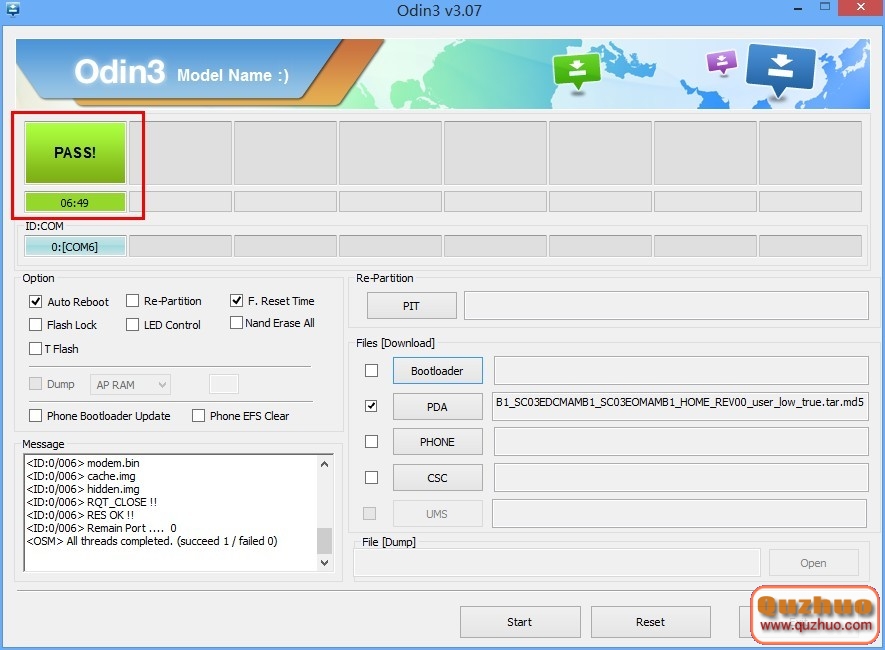Screen dimensions: 885x650
Task: Click the Message log scrollbar thumb
Action: (325, 541)
